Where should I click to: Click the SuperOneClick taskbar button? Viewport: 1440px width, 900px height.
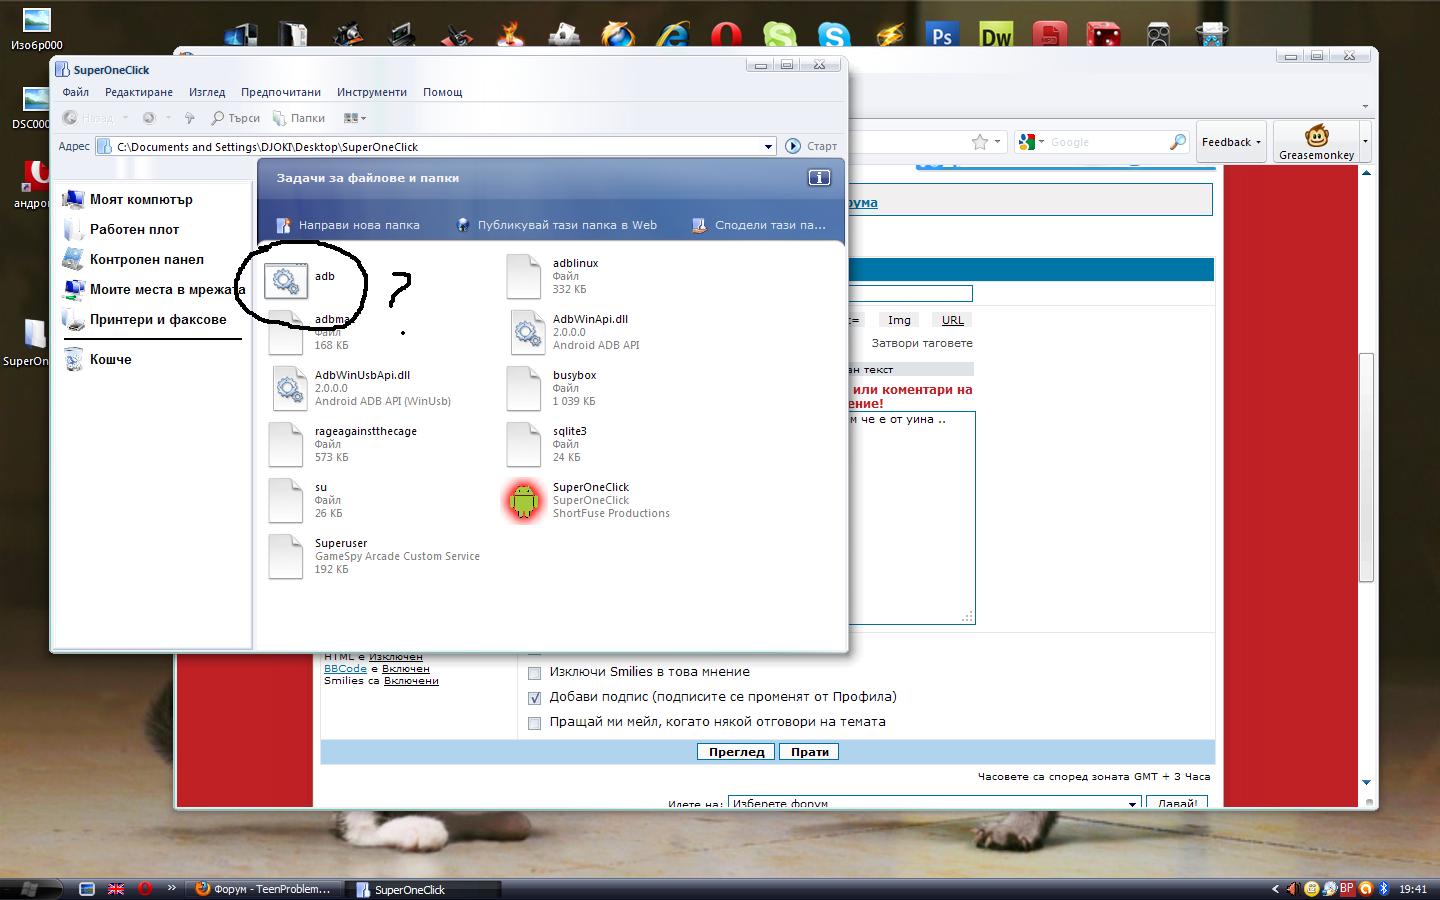pos(424,889)
